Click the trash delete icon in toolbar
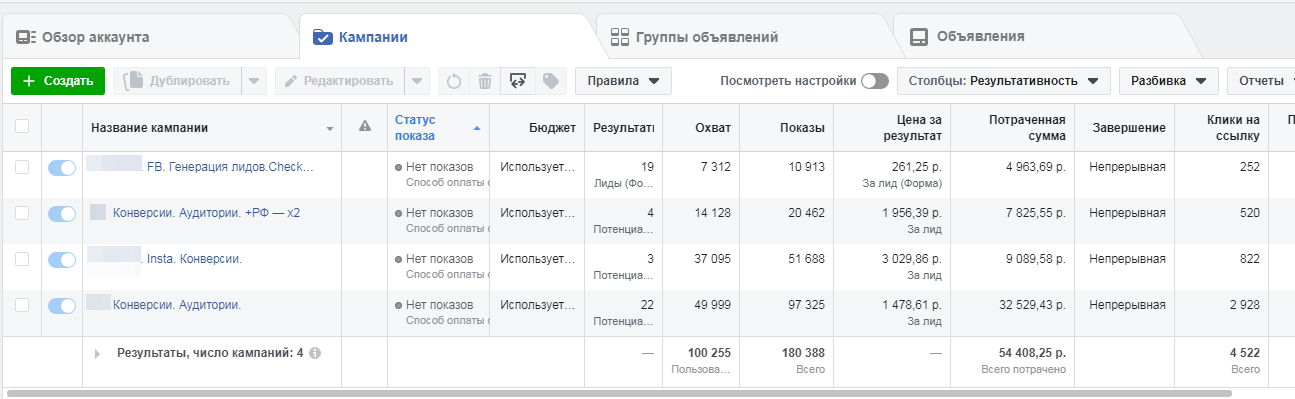The image size is (1295, 399). click(x=484, y=81)
